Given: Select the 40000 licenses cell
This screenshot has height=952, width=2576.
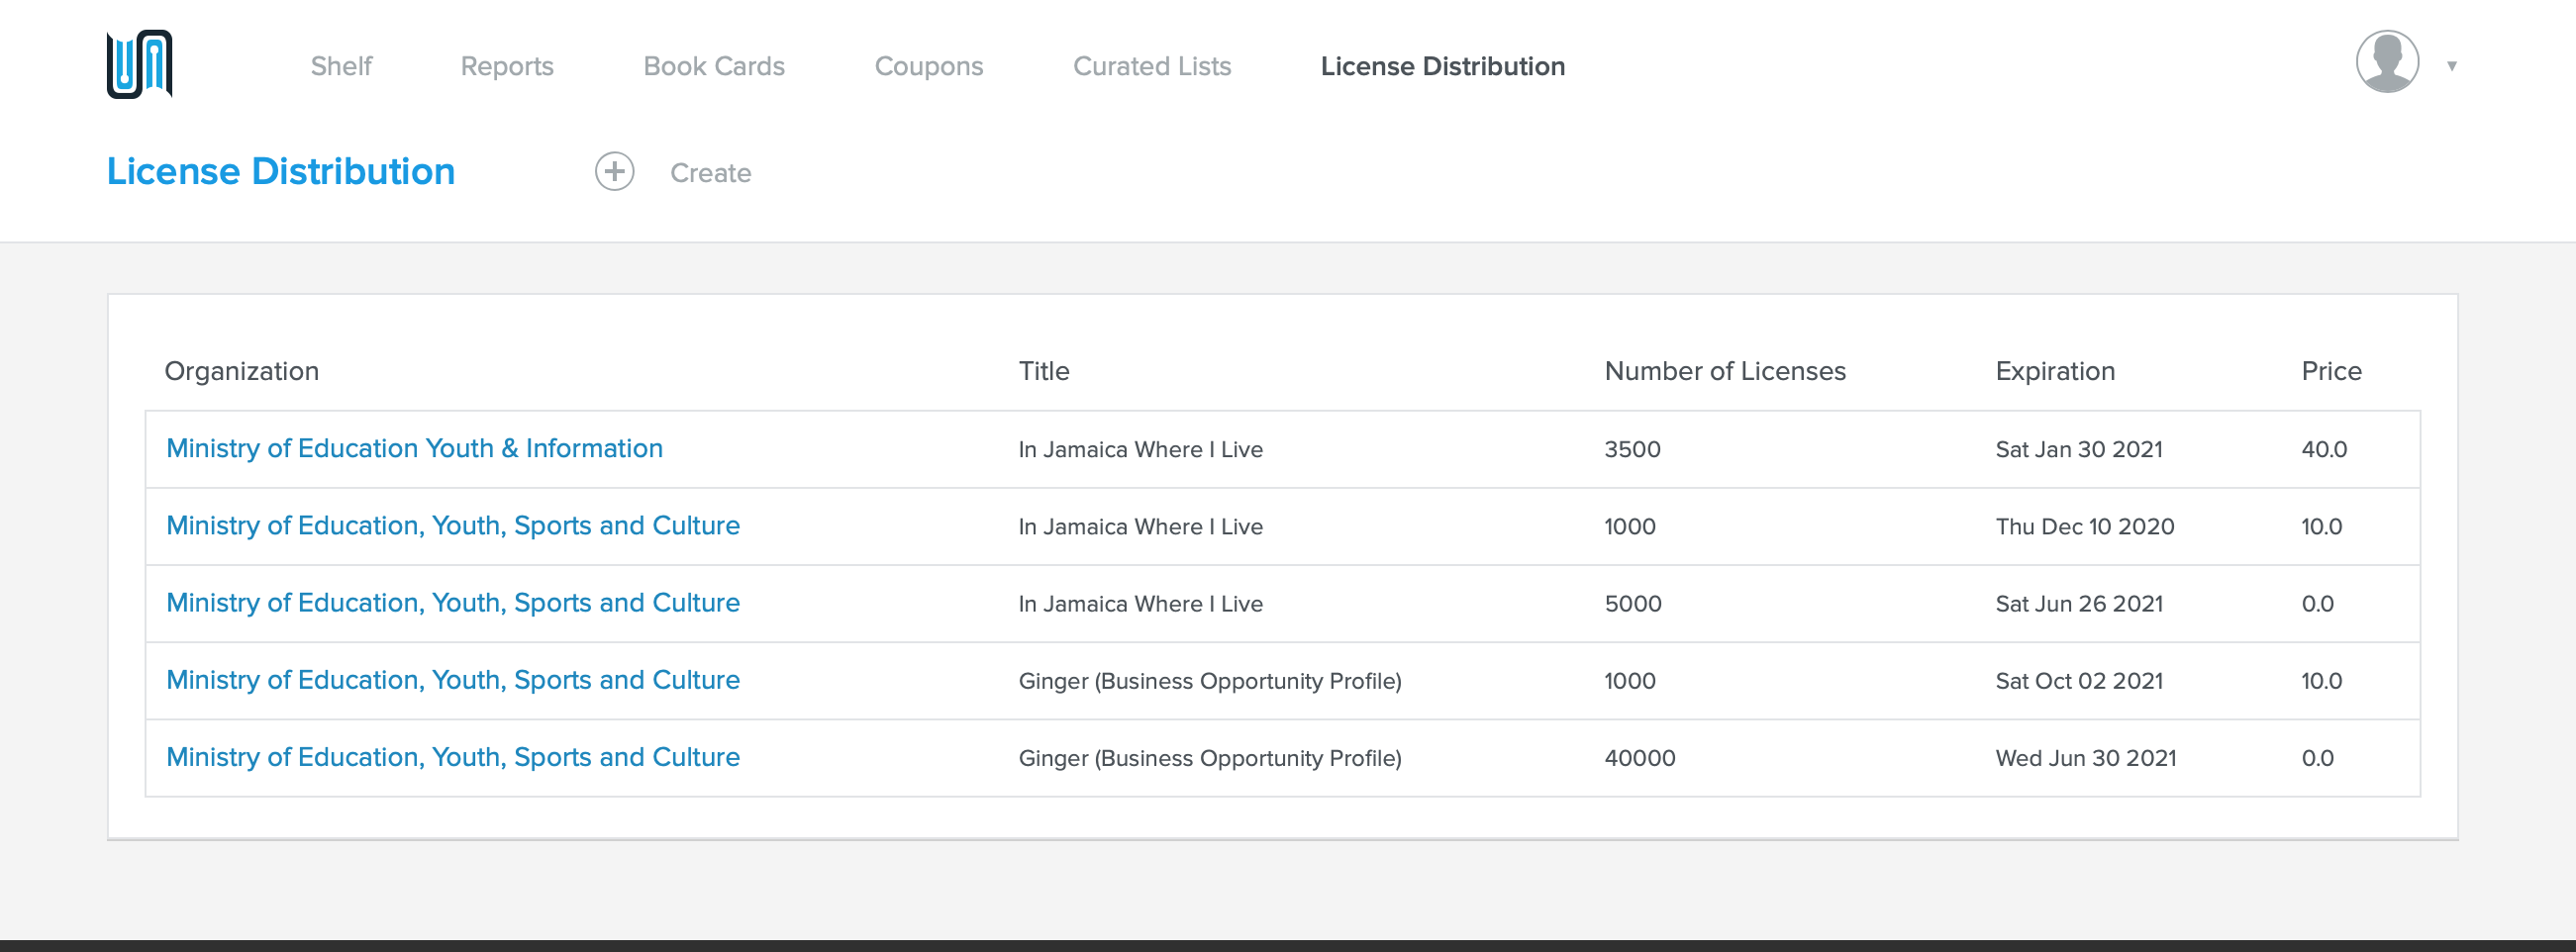Looking at the screenshot, I should point(1640,757).
